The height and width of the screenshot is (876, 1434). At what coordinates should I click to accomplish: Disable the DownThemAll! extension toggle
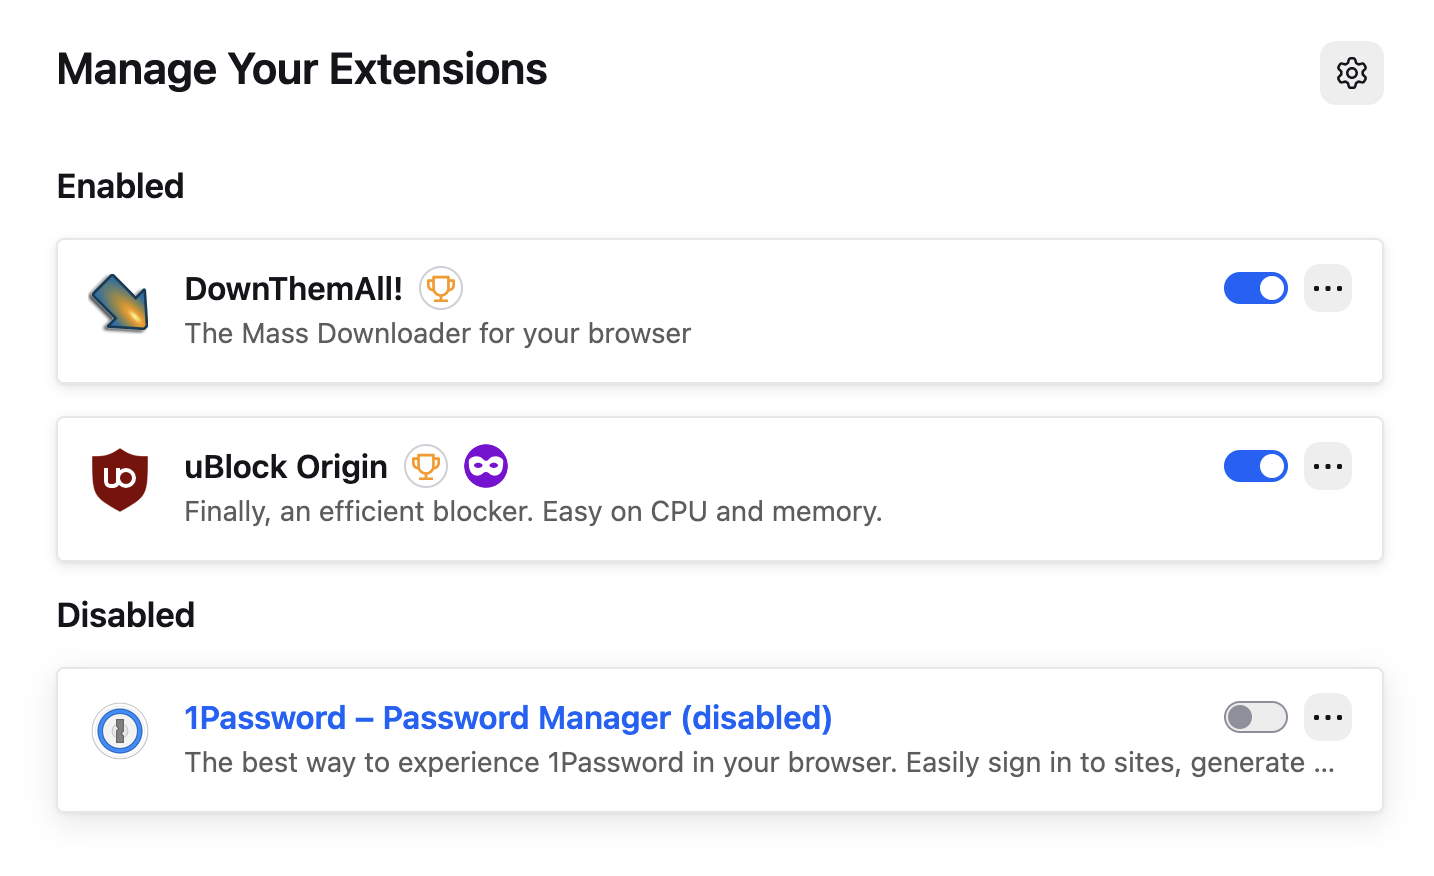coord(1255,288)
